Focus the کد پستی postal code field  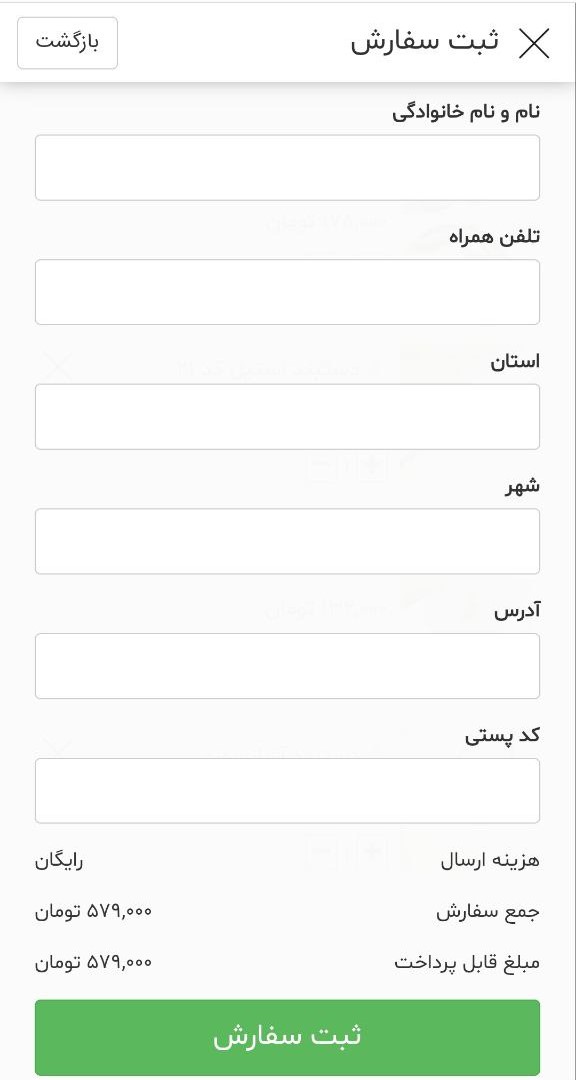[x=288, y=790]
